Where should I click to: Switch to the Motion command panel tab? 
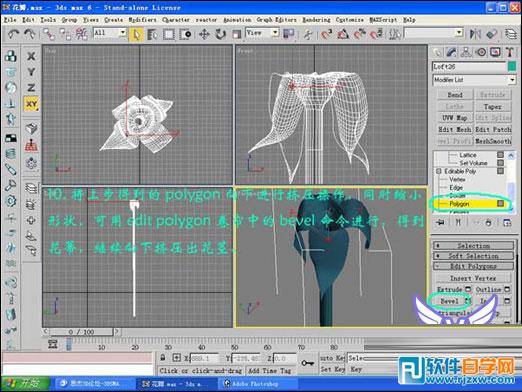point(481,52)
